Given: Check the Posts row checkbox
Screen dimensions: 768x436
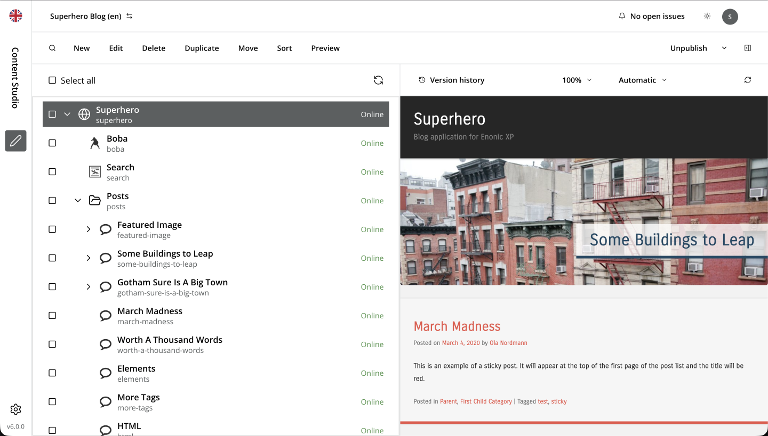Looking at the screenshot, I should coord(52,200).
